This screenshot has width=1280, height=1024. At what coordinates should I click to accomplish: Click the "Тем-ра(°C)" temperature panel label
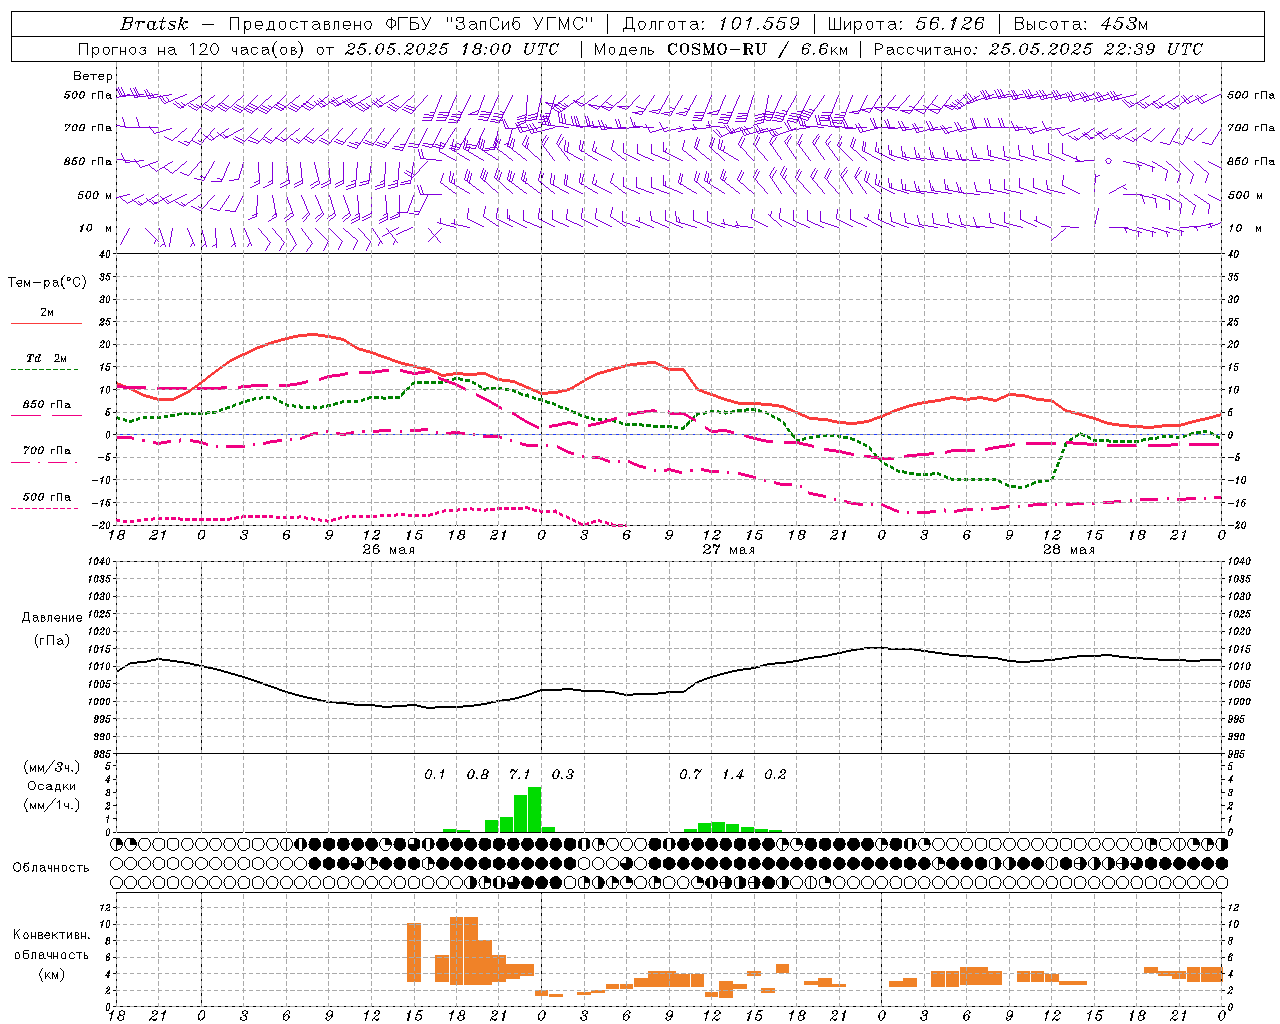[x=47, y=283]
